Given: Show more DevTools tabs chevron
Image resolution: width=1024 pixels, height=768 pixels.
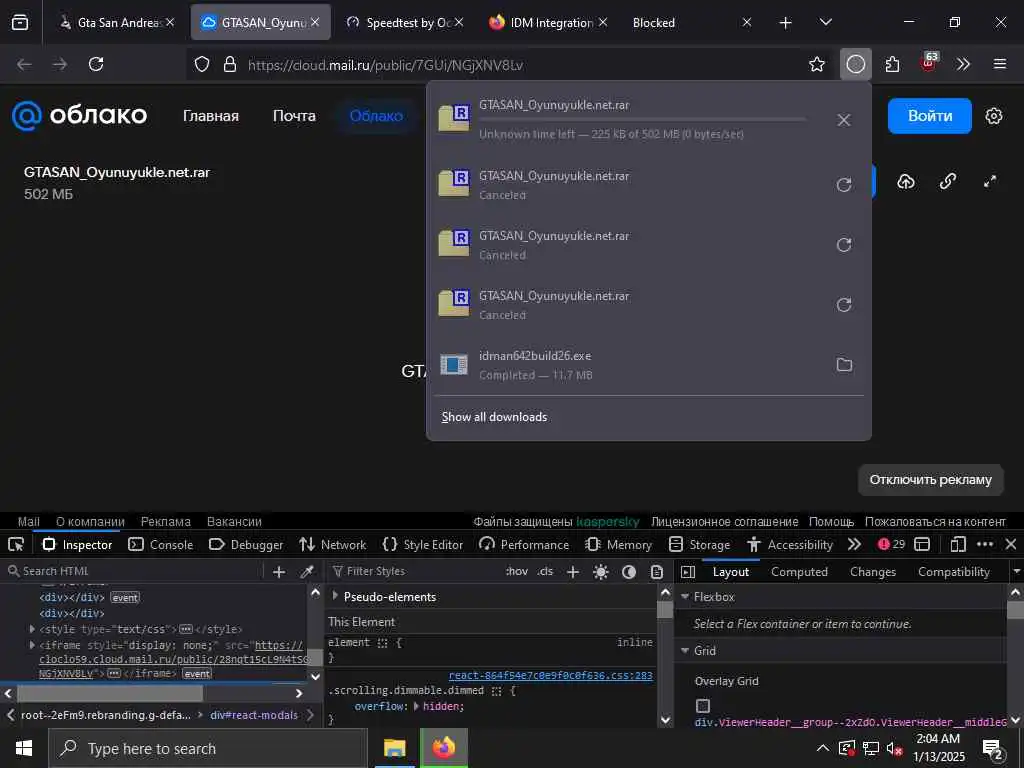Looking at the screenshot, I should click(854, 545).
